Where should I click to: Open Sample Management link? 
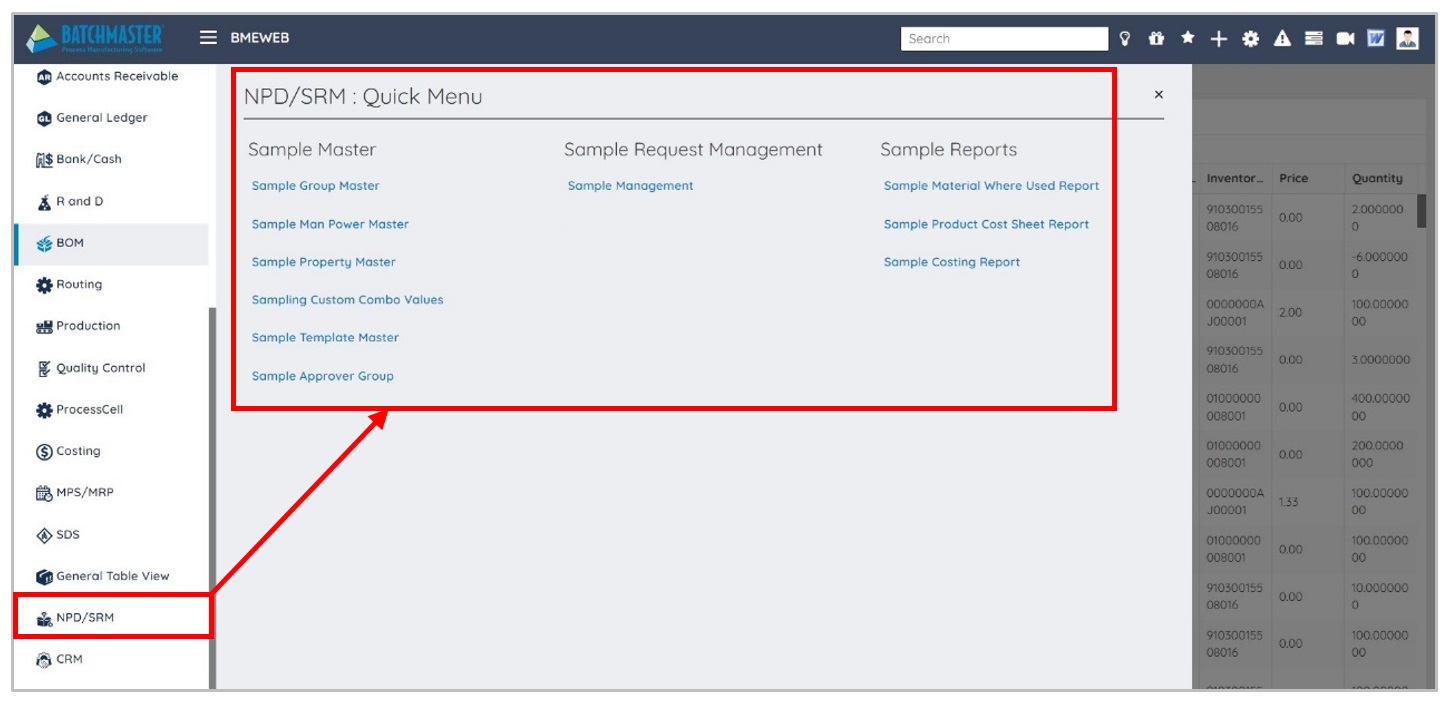630,186
